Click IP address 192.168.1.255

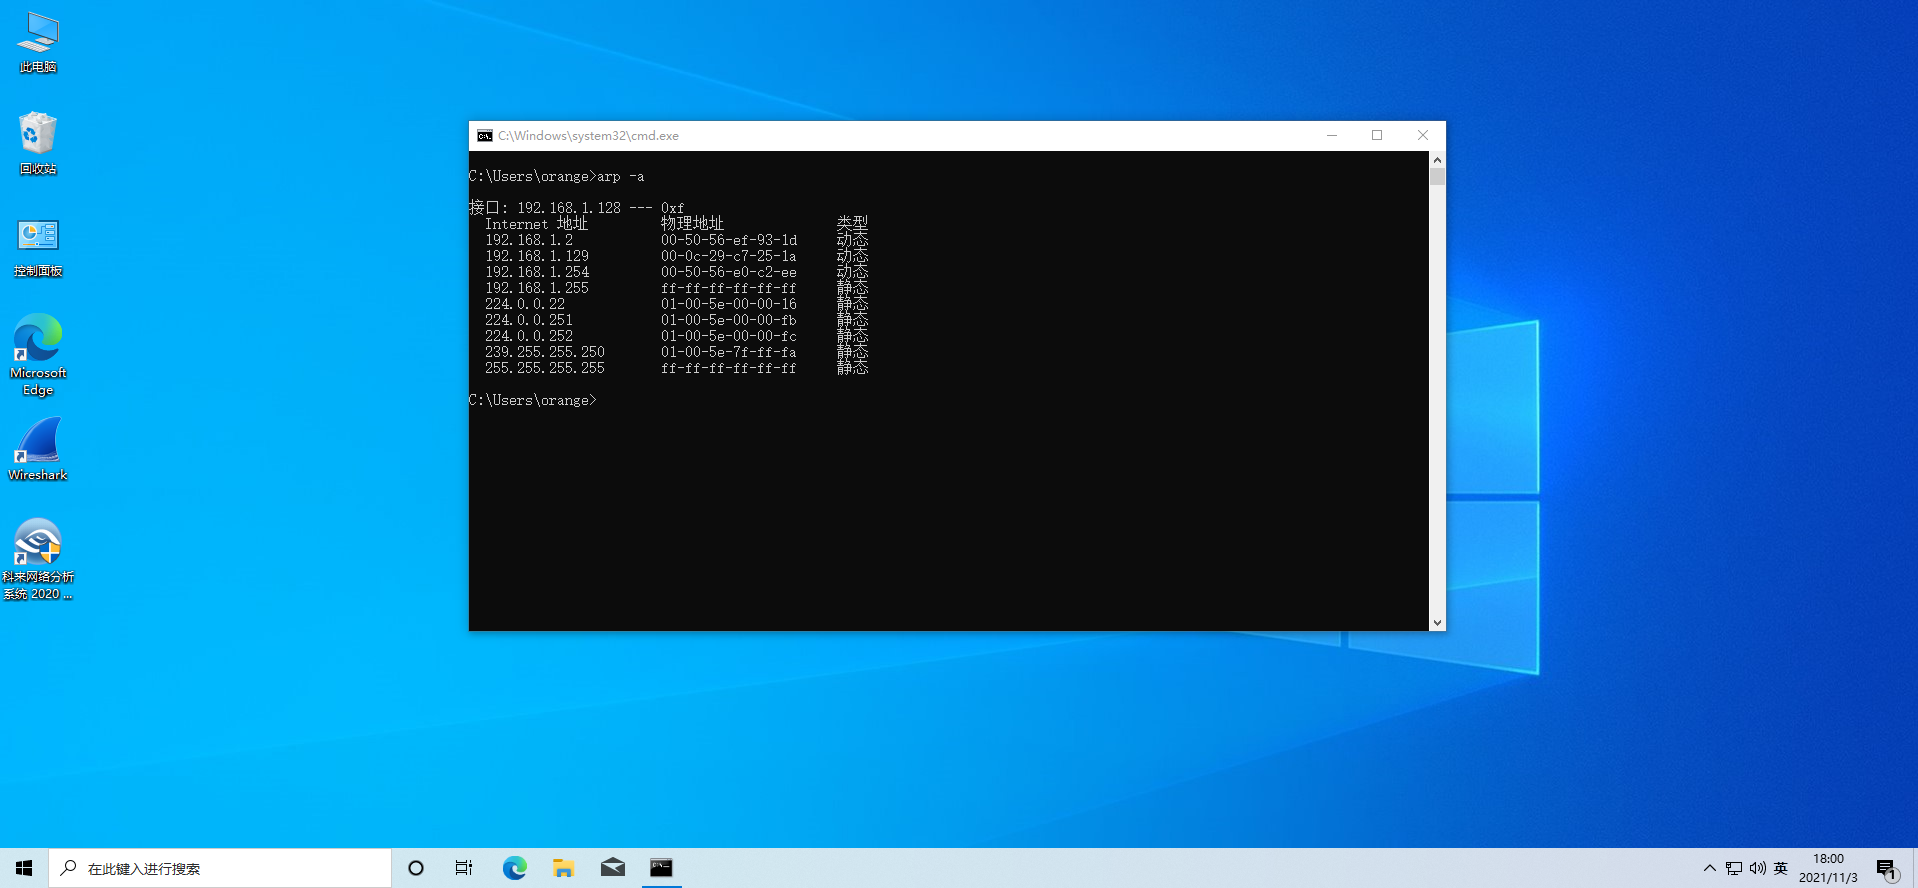(537, 288)
